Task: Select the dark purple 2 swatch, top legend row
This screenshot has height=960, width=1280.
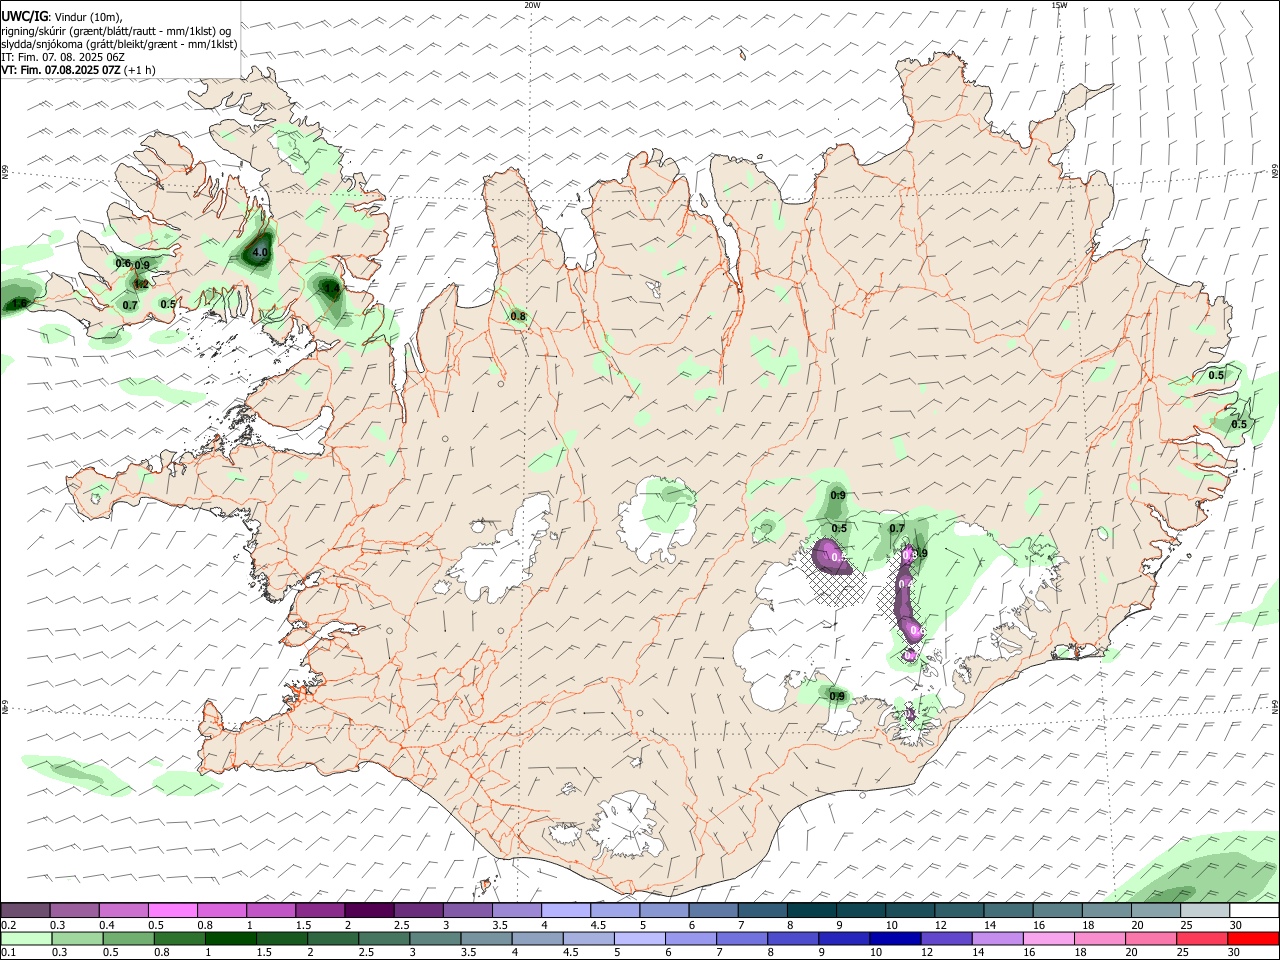Action: coord(368,911)
